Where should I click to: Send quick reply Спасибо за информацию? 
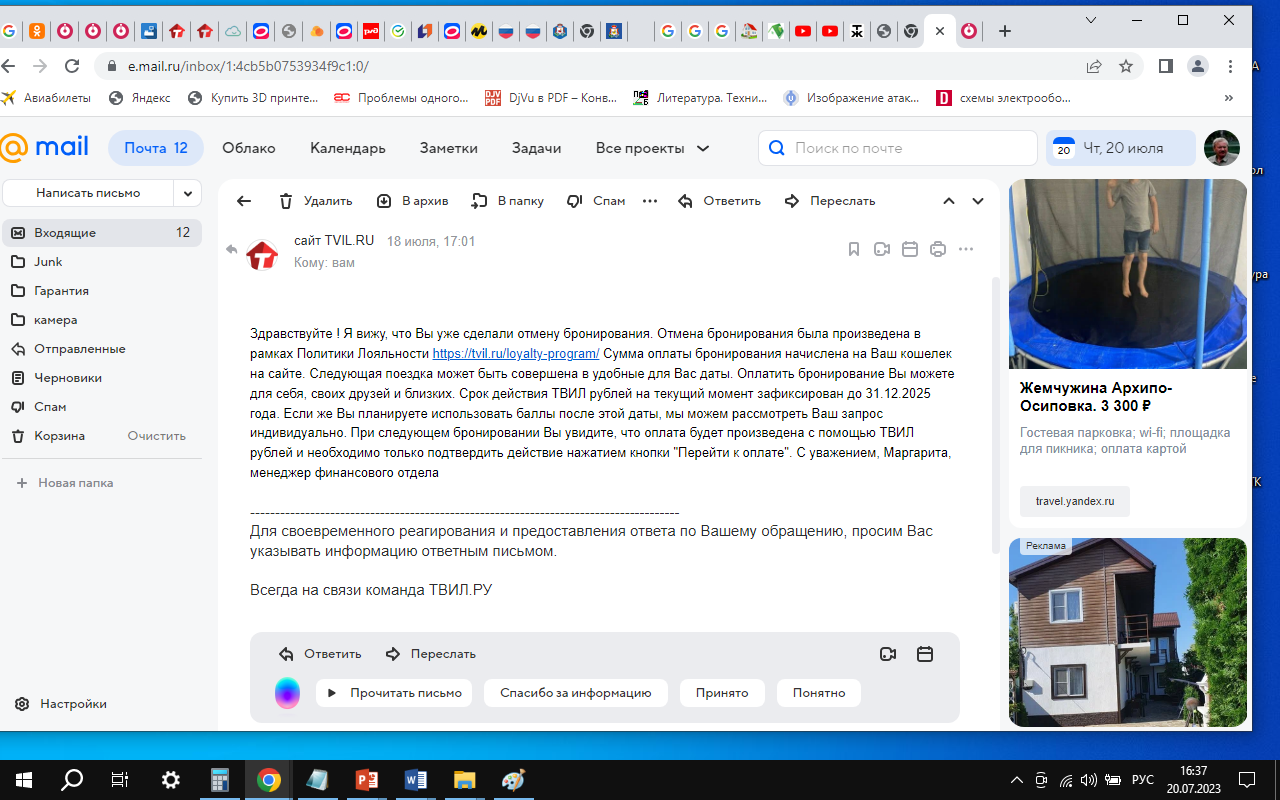tap(576, 693)
